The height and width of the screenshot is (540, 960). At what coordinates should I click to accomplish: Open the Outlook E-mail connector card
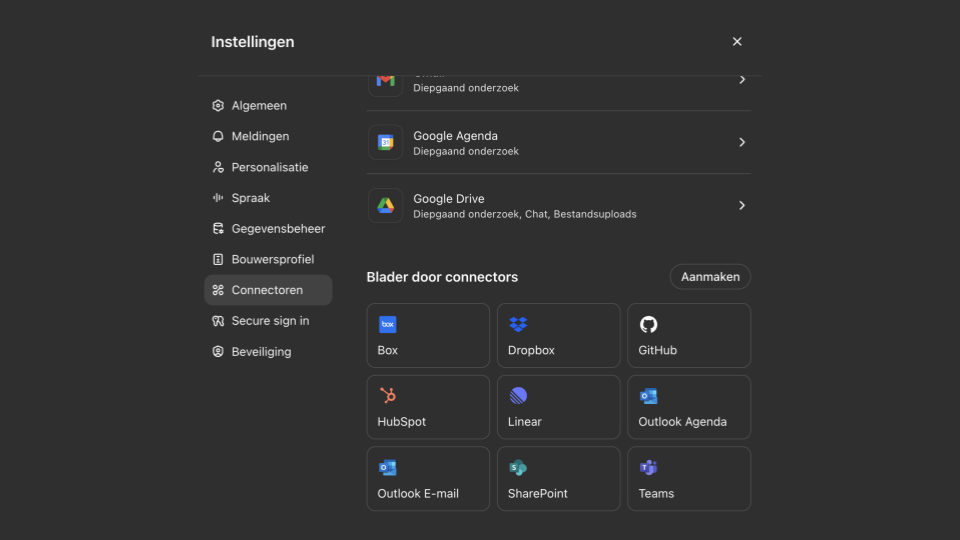(x=428, y=479)
